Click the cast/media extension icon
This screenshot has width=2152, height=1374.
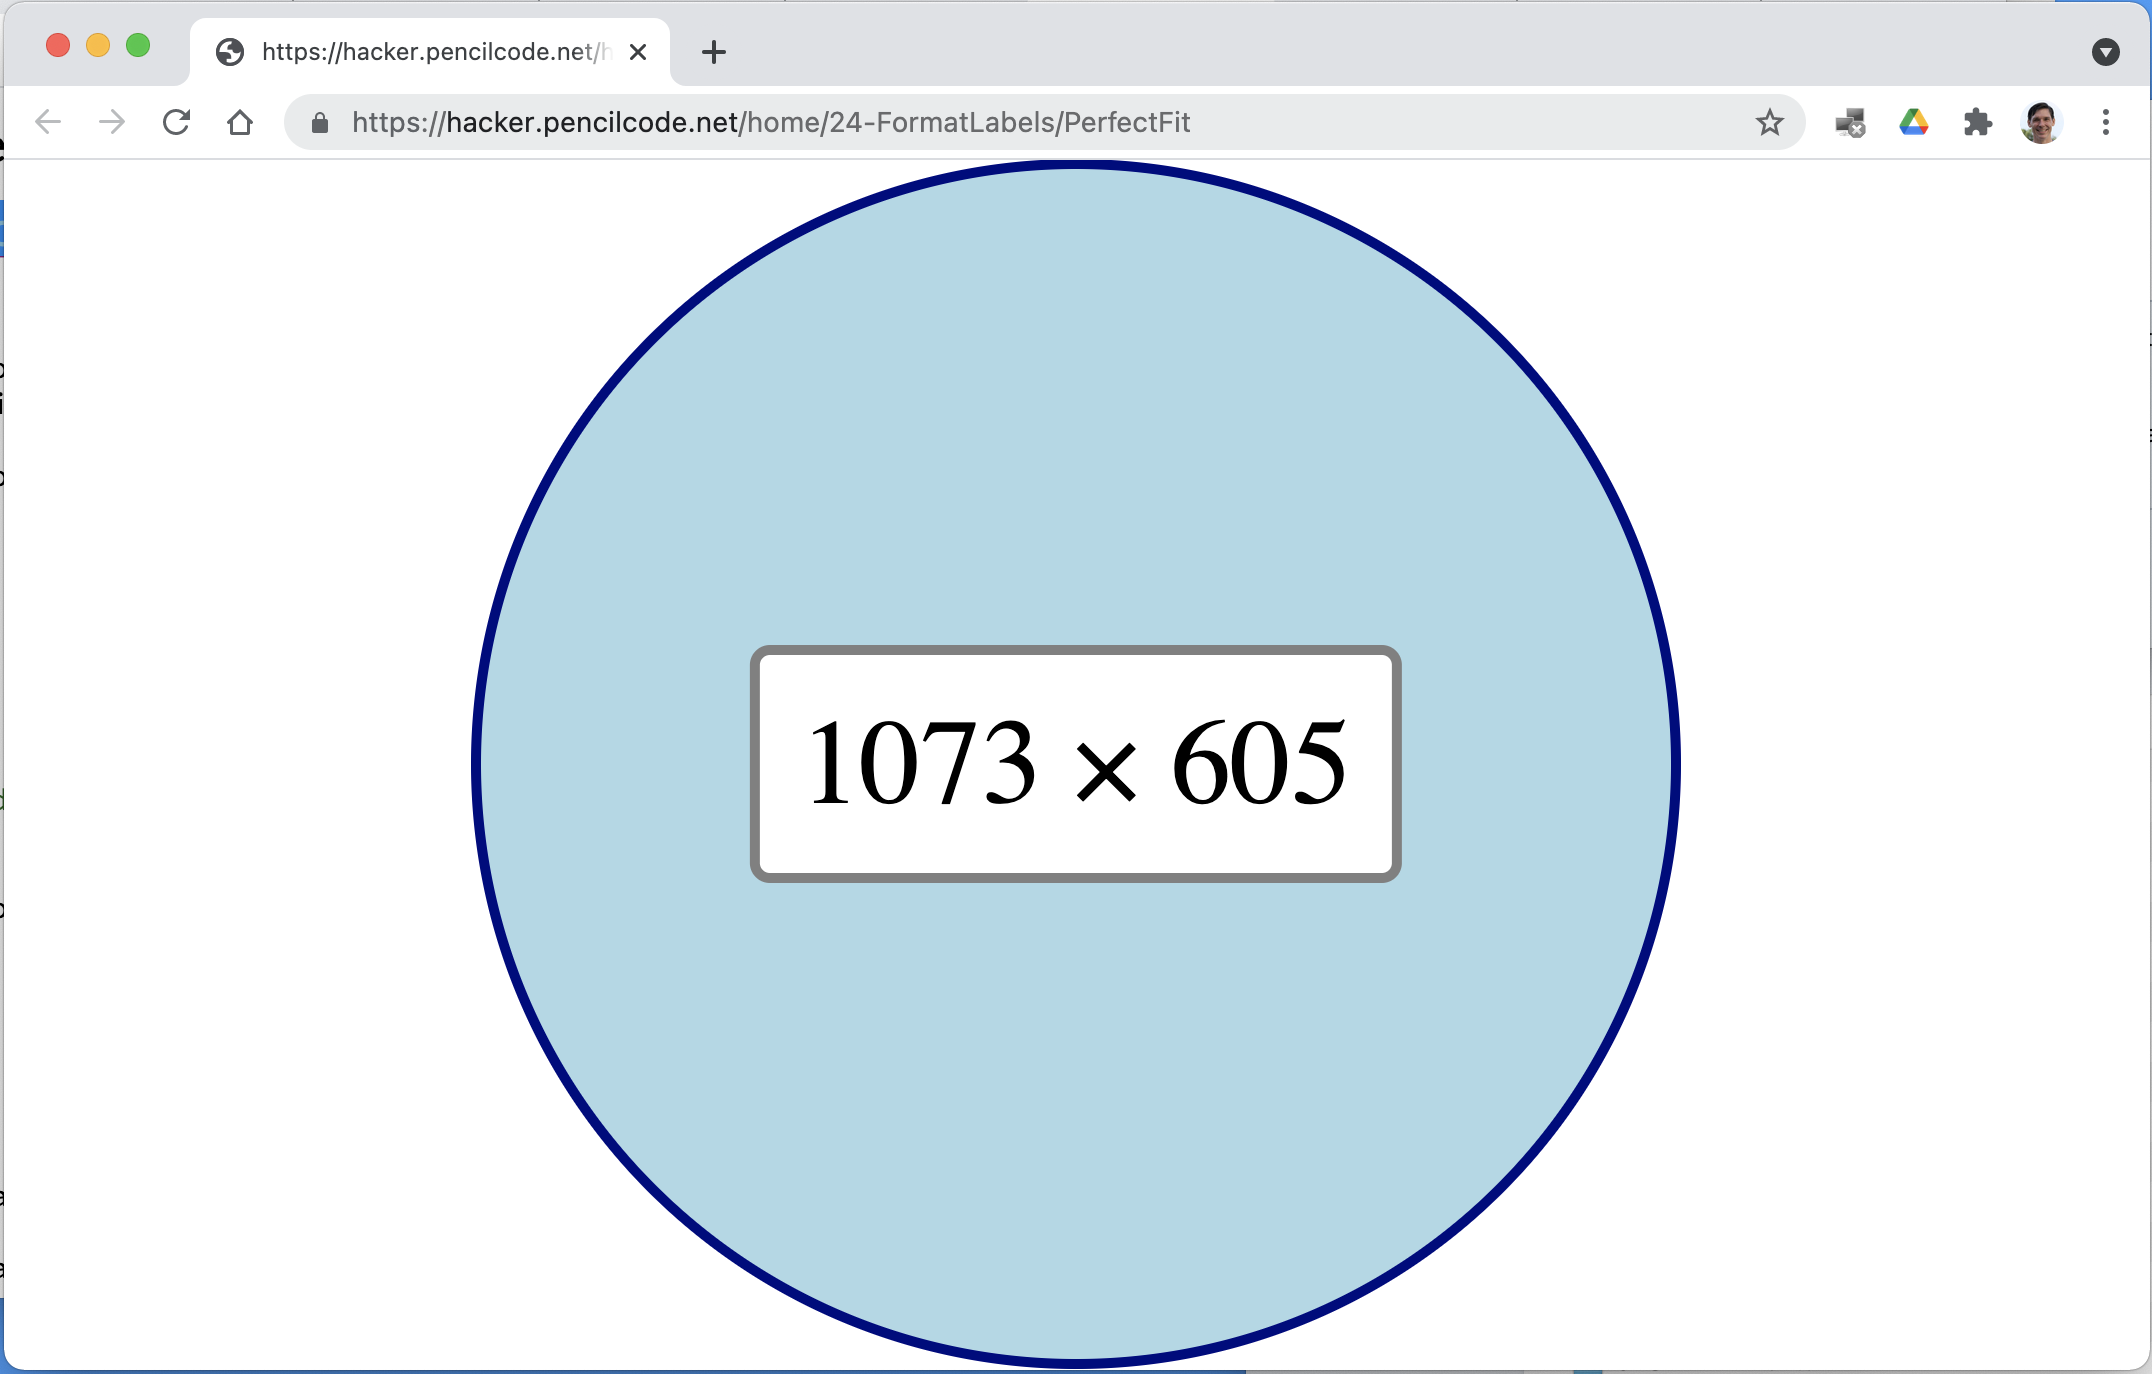coord(1849,122)
